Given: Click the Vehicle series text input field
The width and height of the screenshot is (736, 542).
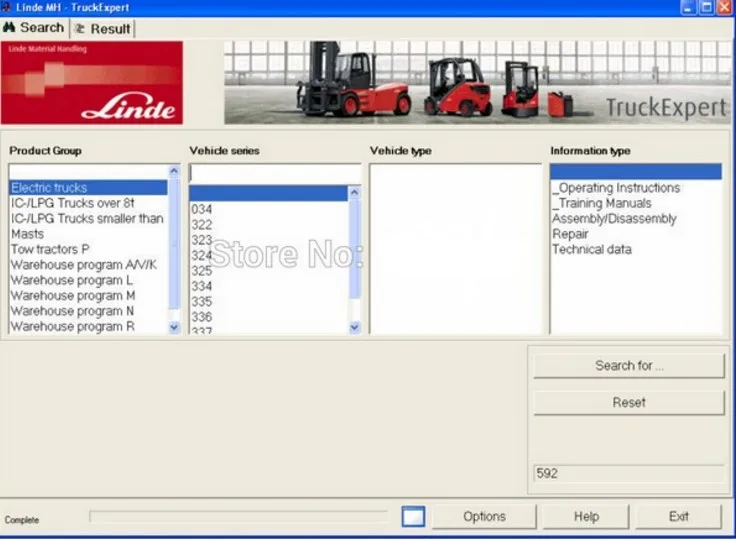Looking at the screenshot, I should [x=275, y=174].
